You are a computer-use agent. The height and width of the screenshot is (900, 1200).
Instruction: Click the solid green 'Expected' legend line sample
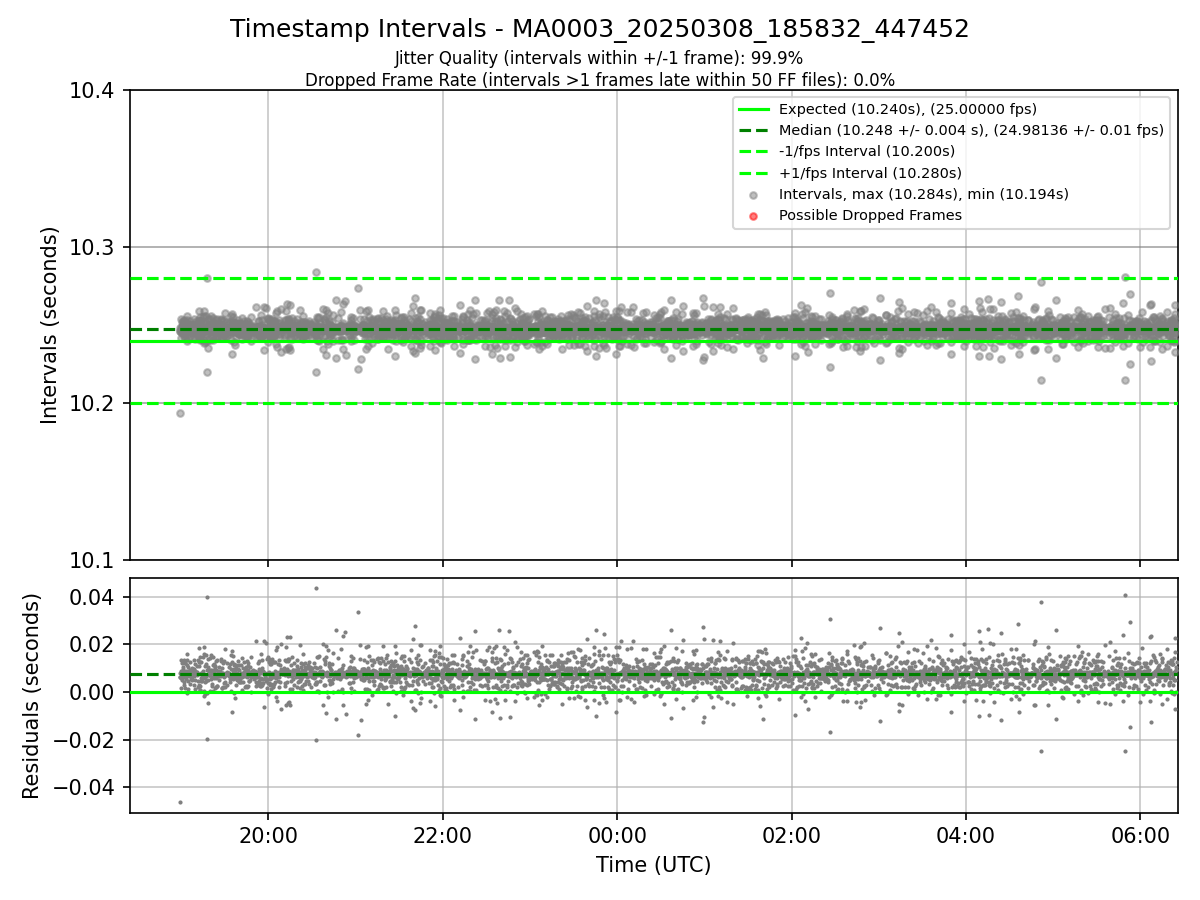(x=754, y=110)
